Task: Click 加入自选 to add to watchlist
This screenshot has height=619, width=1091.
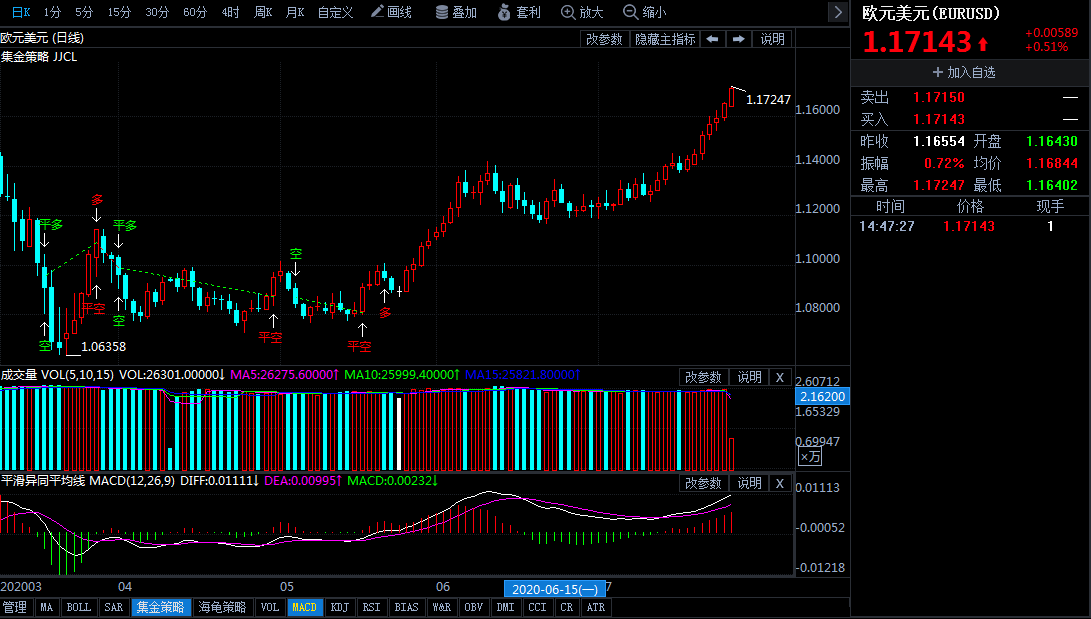Action: [963, 72]
